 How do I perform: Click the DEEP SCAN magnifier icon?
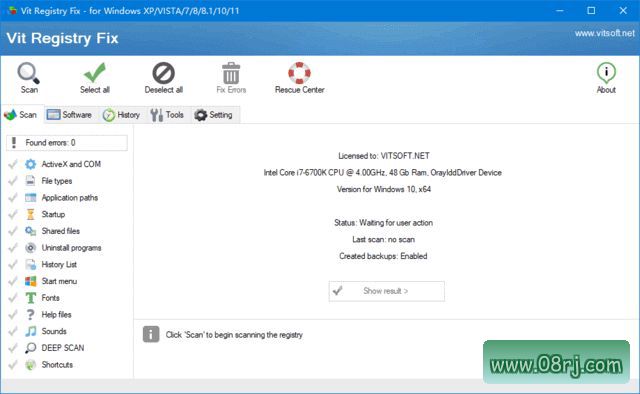[30, 348]
